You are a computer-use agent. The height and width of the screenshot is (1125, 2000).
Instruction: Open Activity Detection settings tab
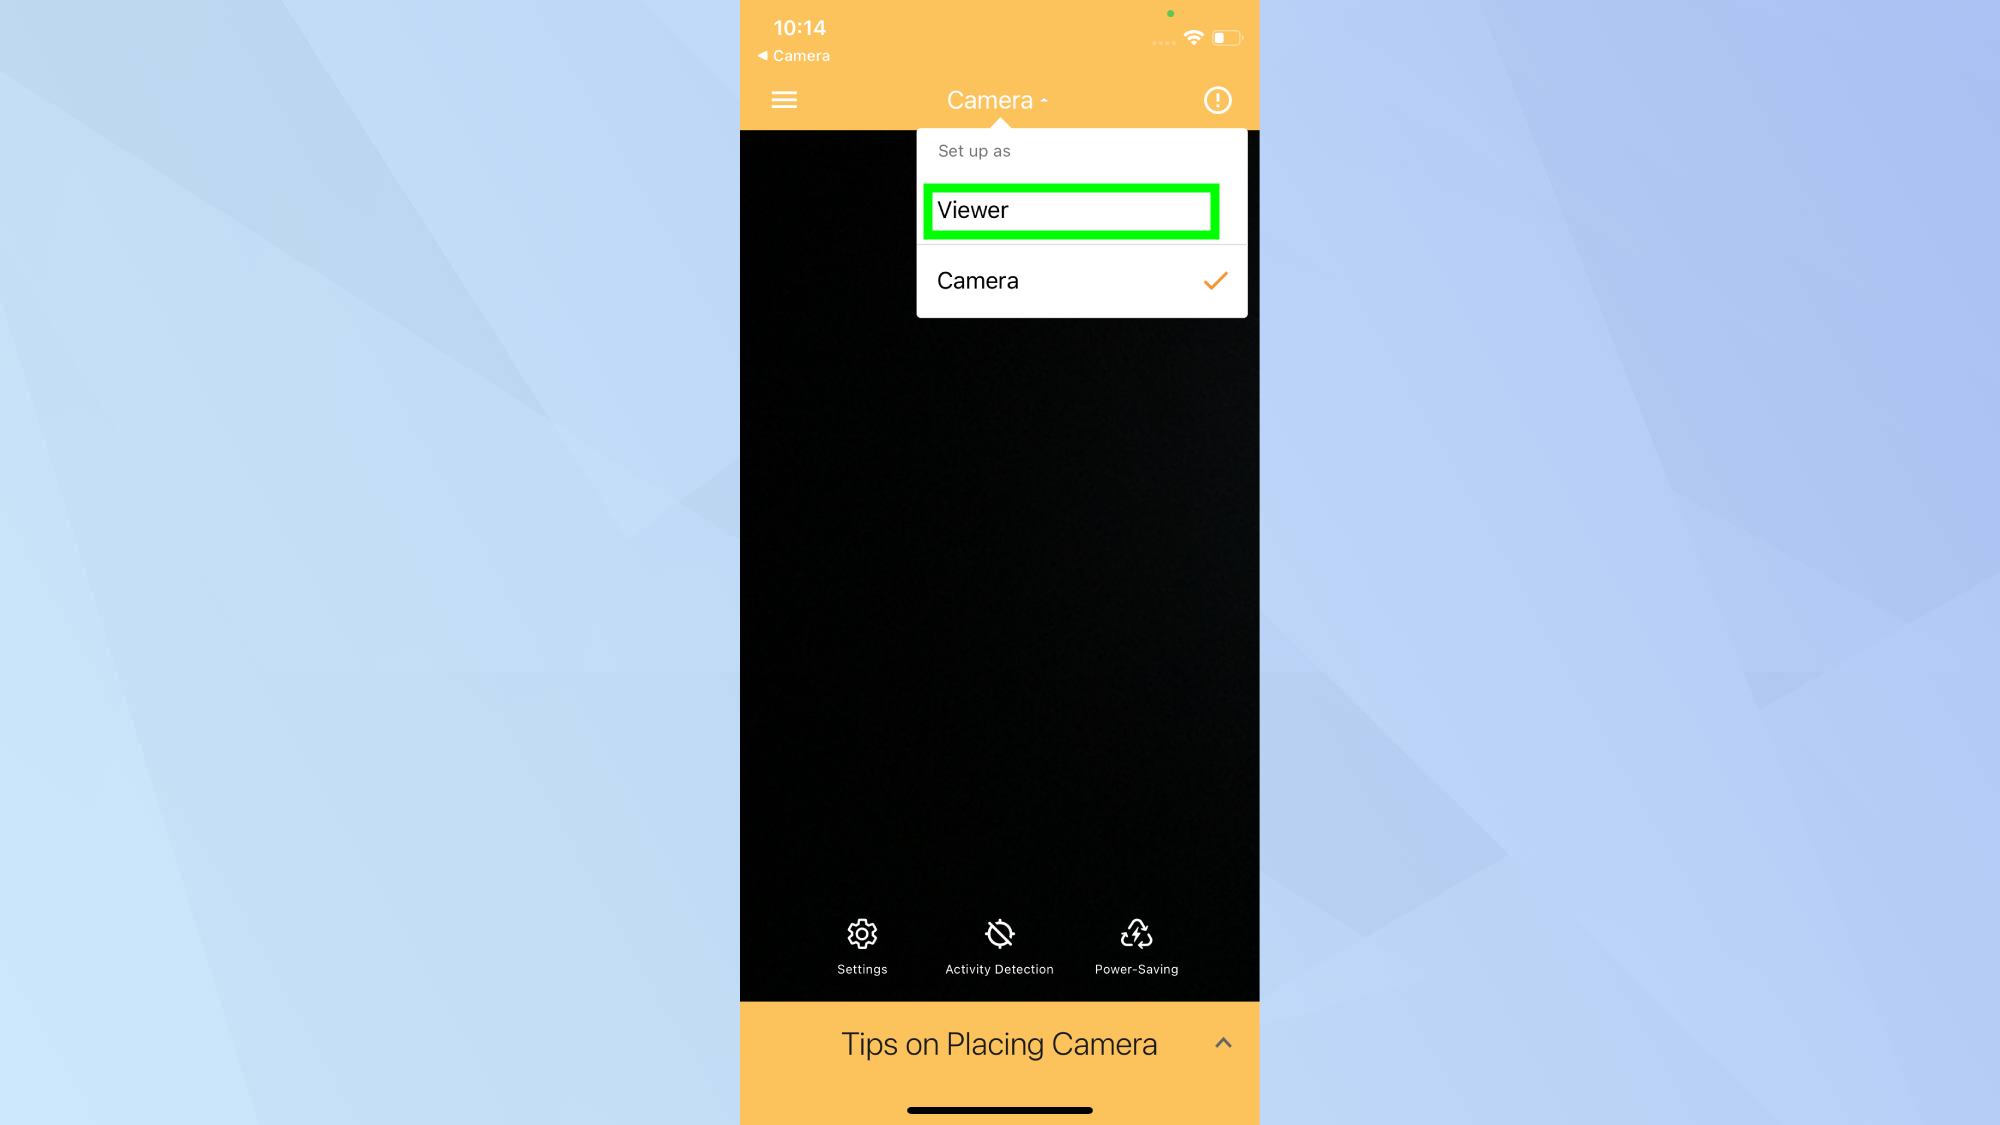999,946
